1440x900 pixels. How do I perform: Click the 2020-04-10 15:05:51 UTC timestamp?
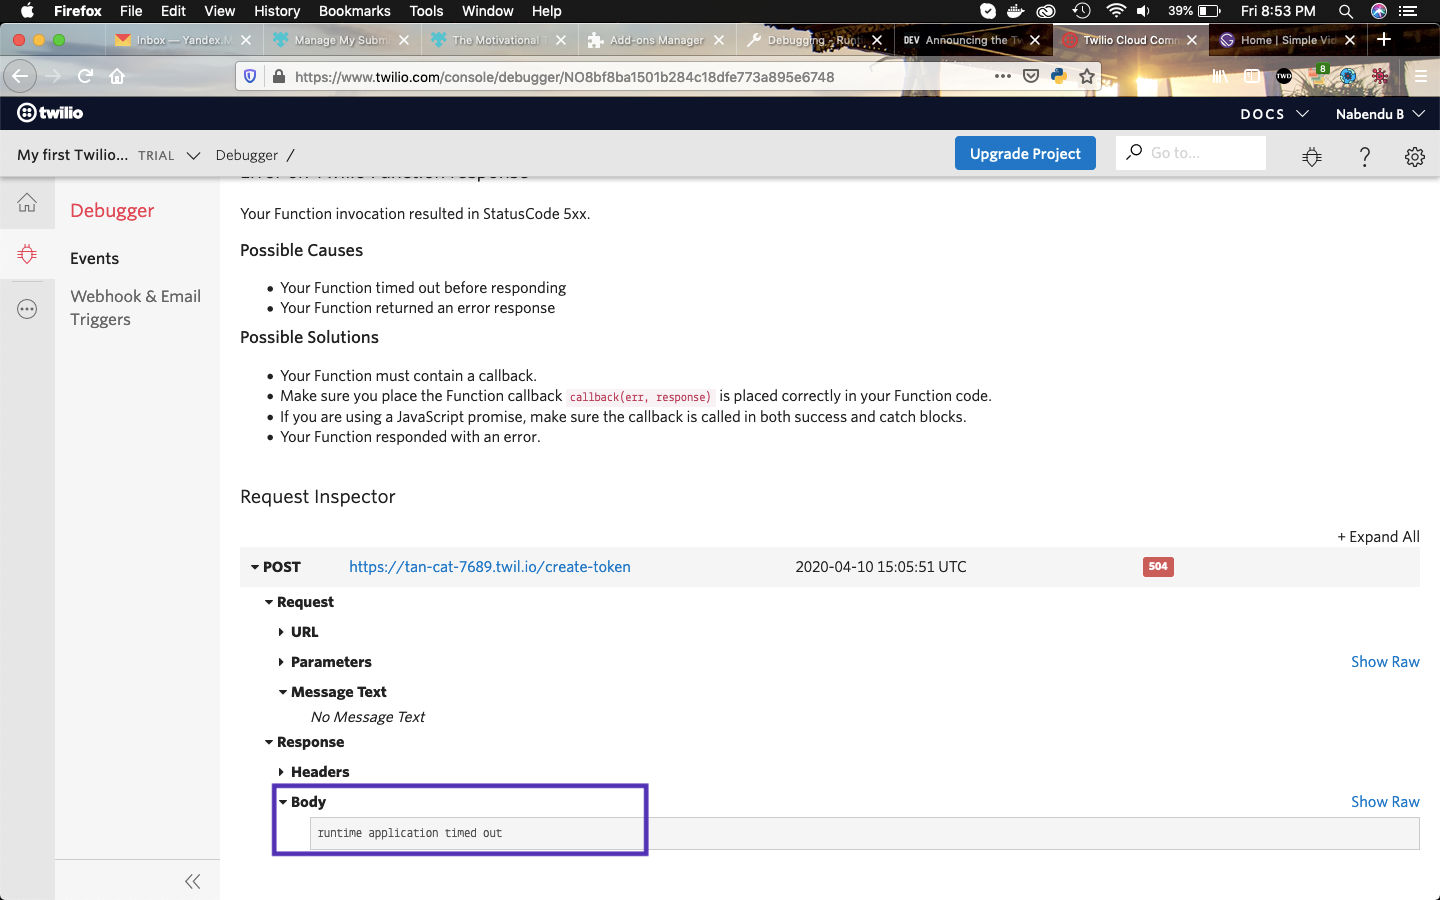[881, 567]
